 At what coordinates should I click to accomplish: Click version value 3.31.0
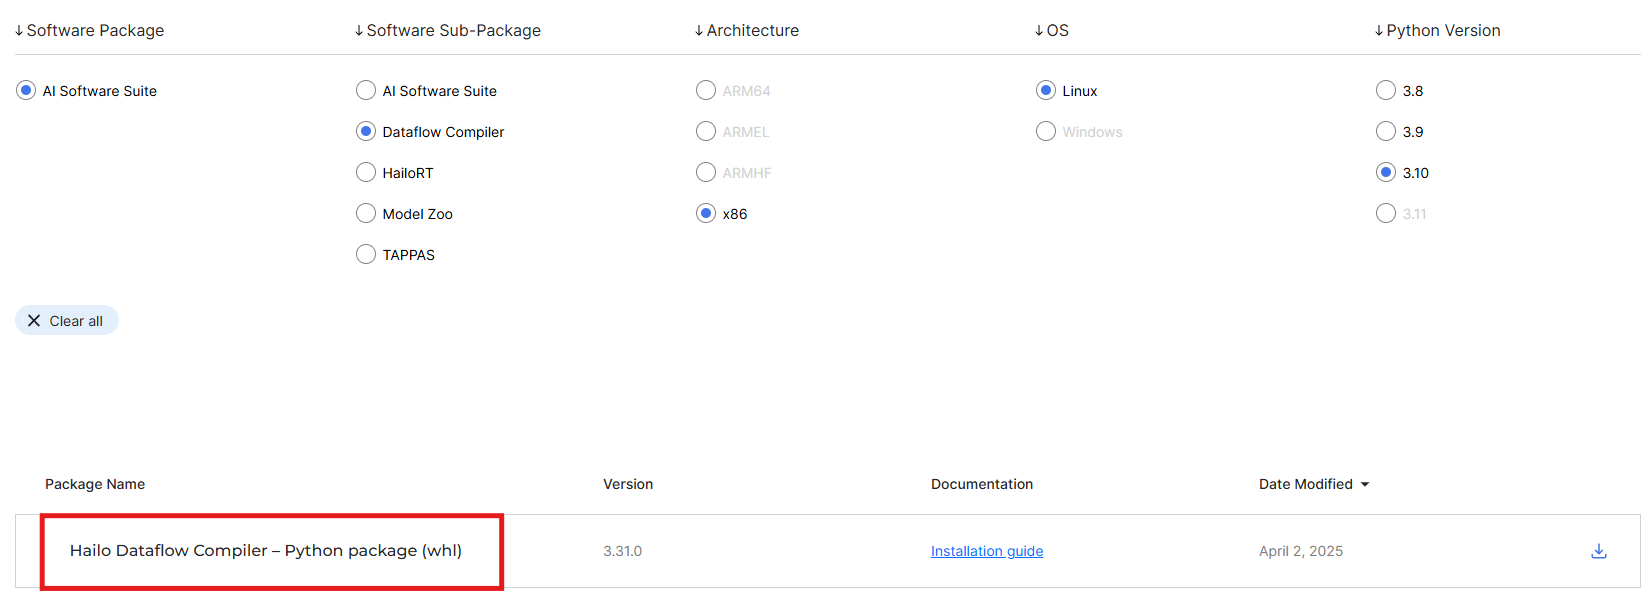622,551
